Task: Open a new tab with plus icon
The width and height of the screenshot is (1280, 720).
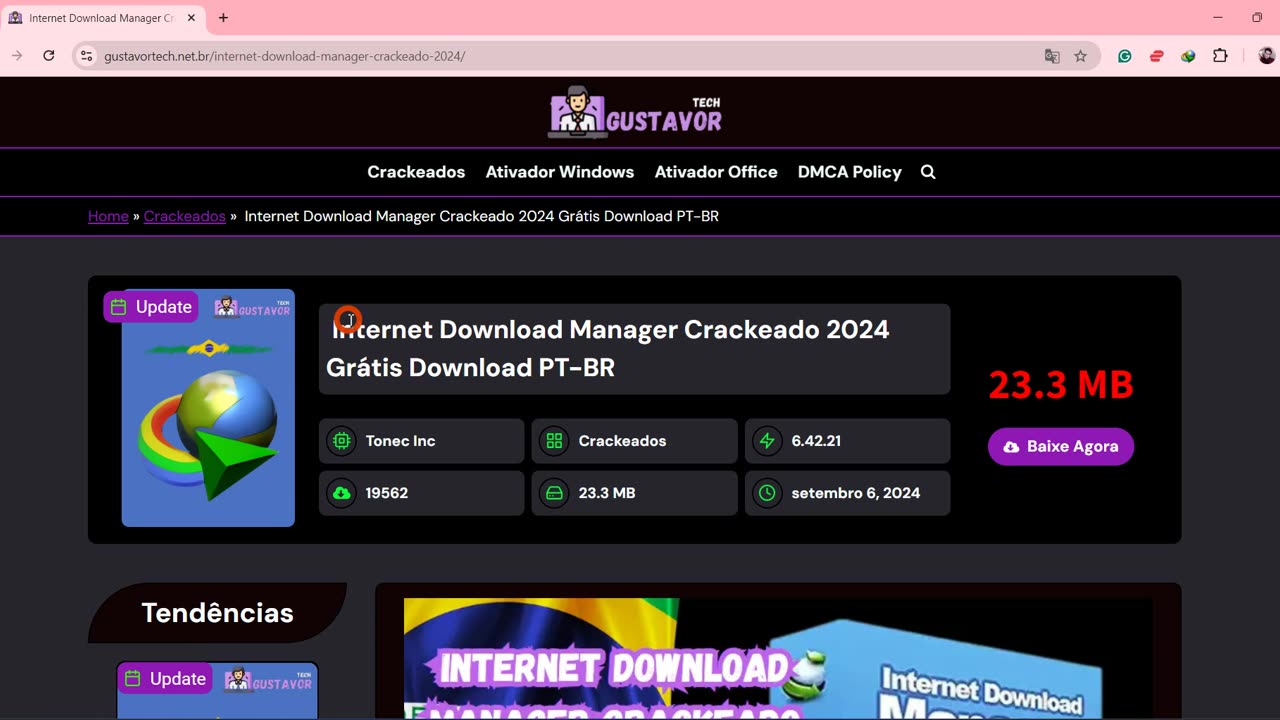Action: [223, 18]
